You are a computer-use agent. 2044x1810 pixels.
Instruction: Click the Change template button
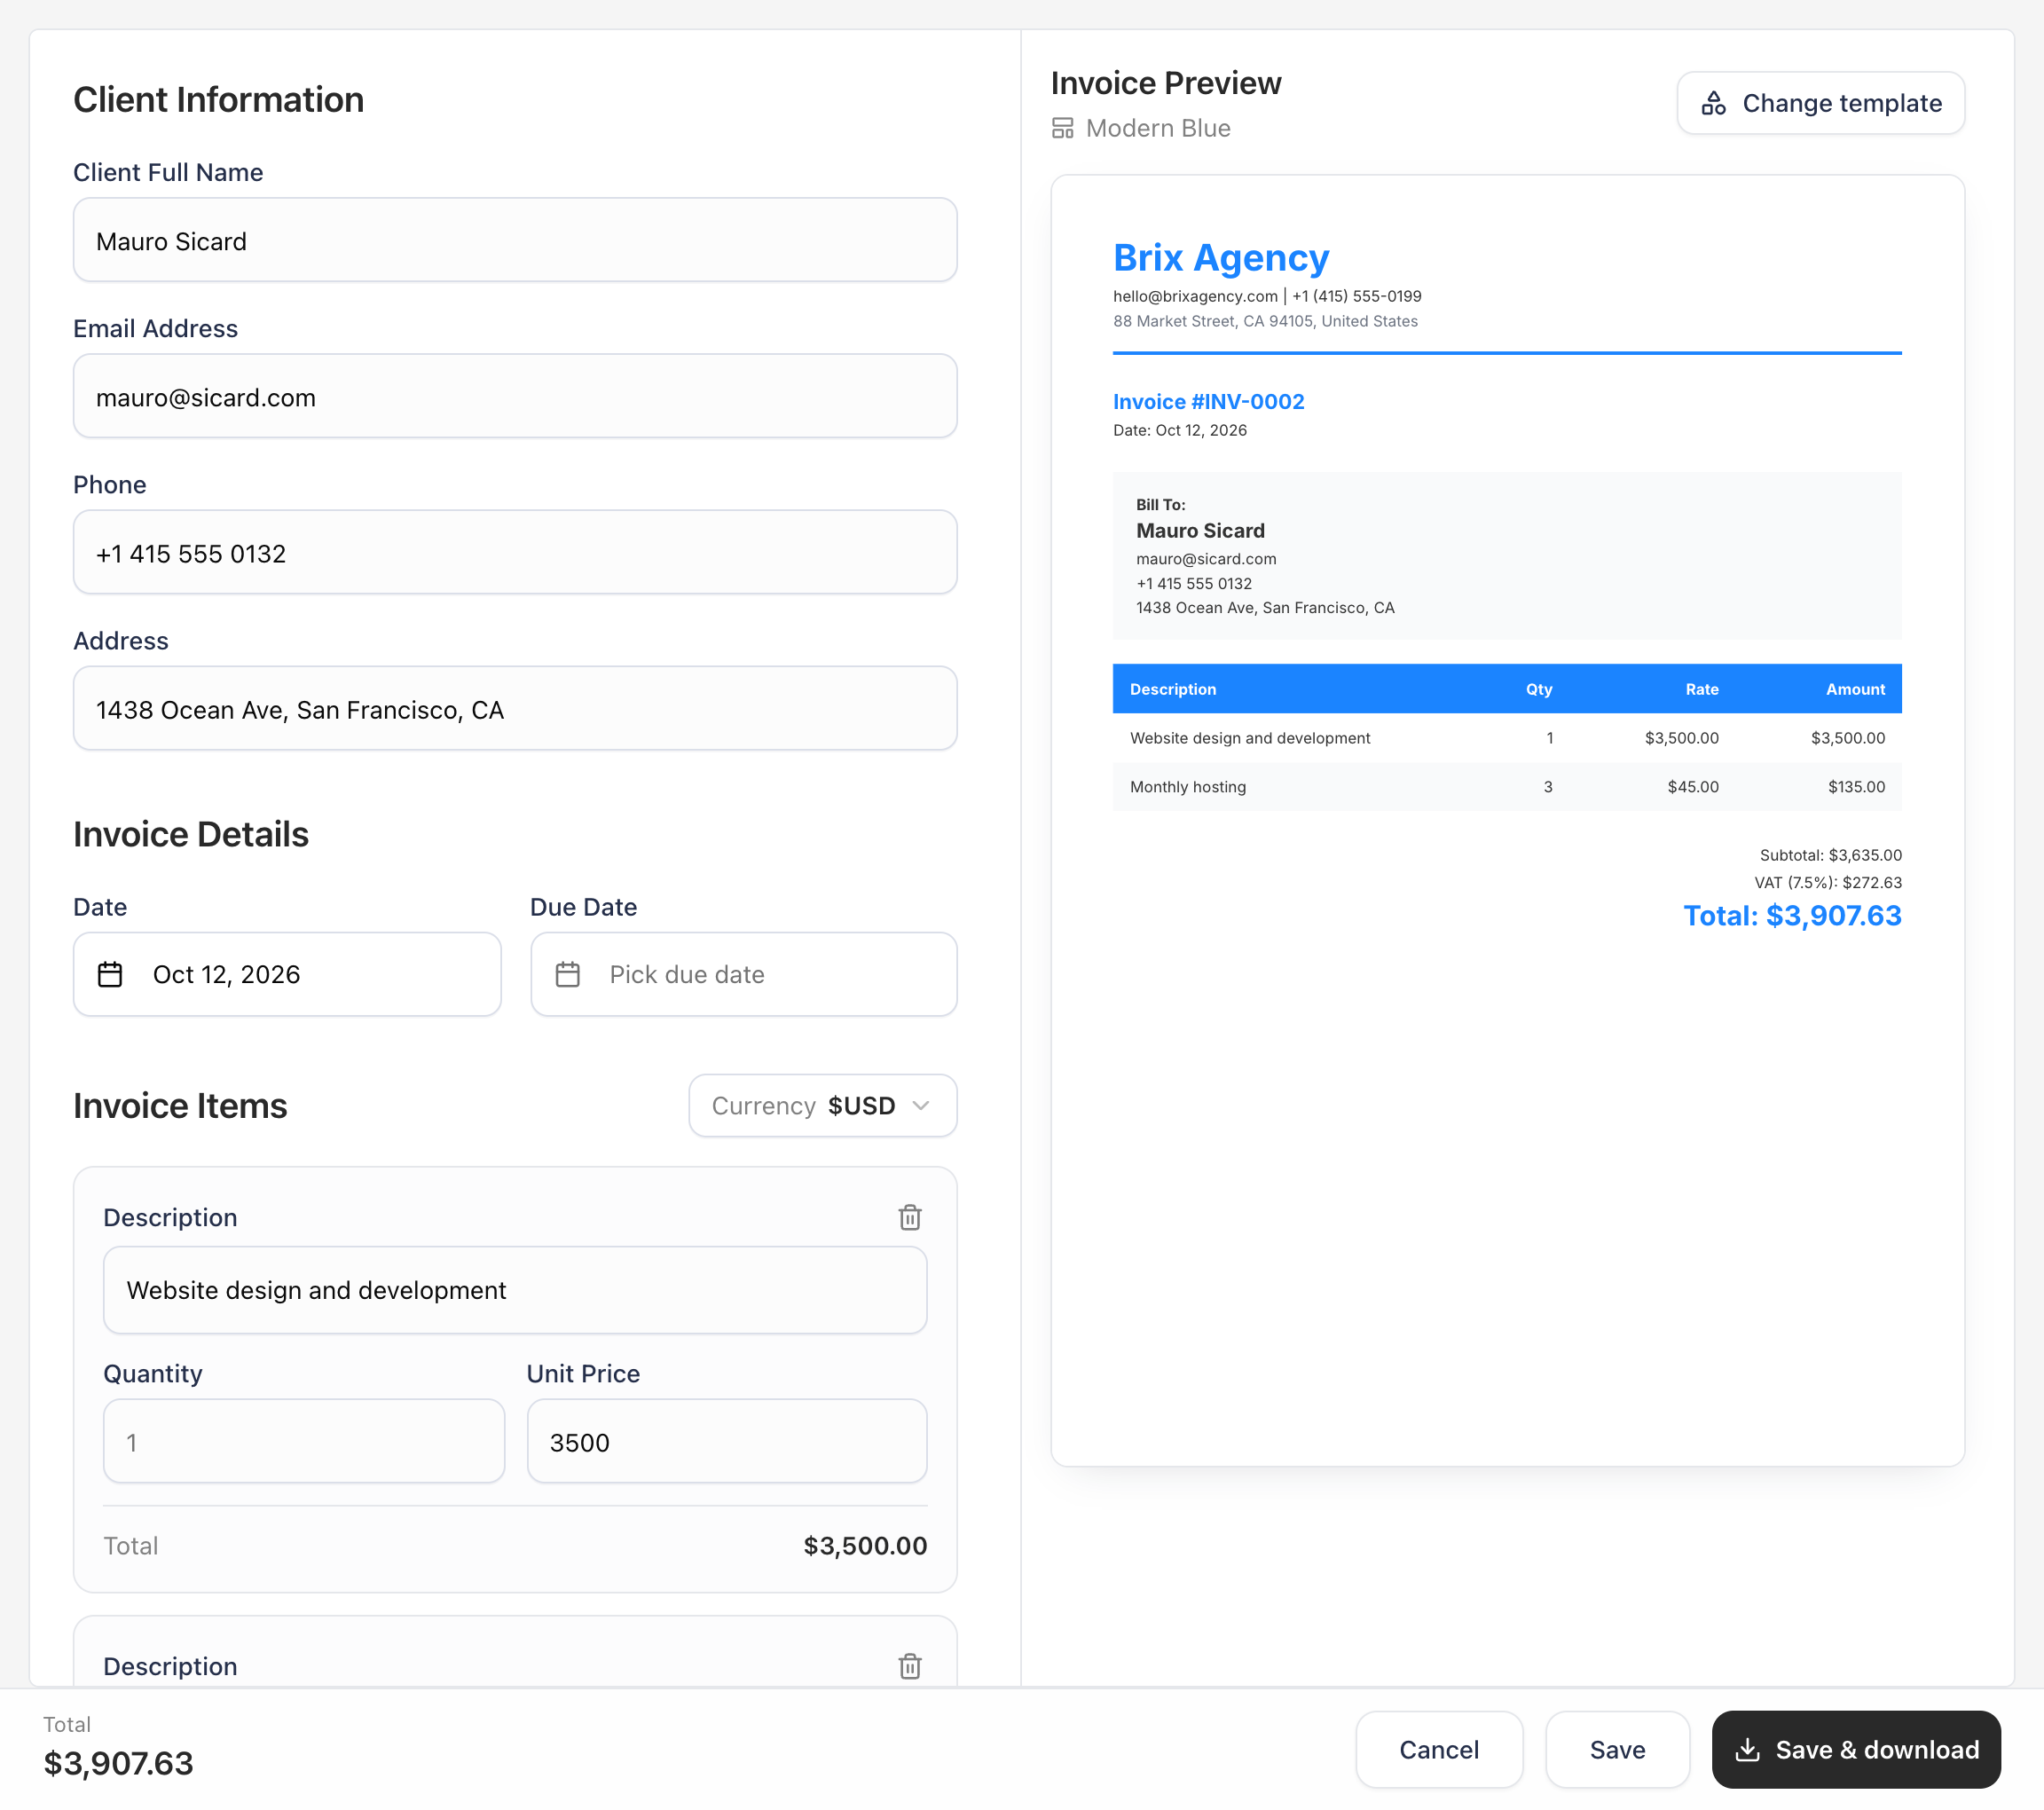(x=1820, y=103)
